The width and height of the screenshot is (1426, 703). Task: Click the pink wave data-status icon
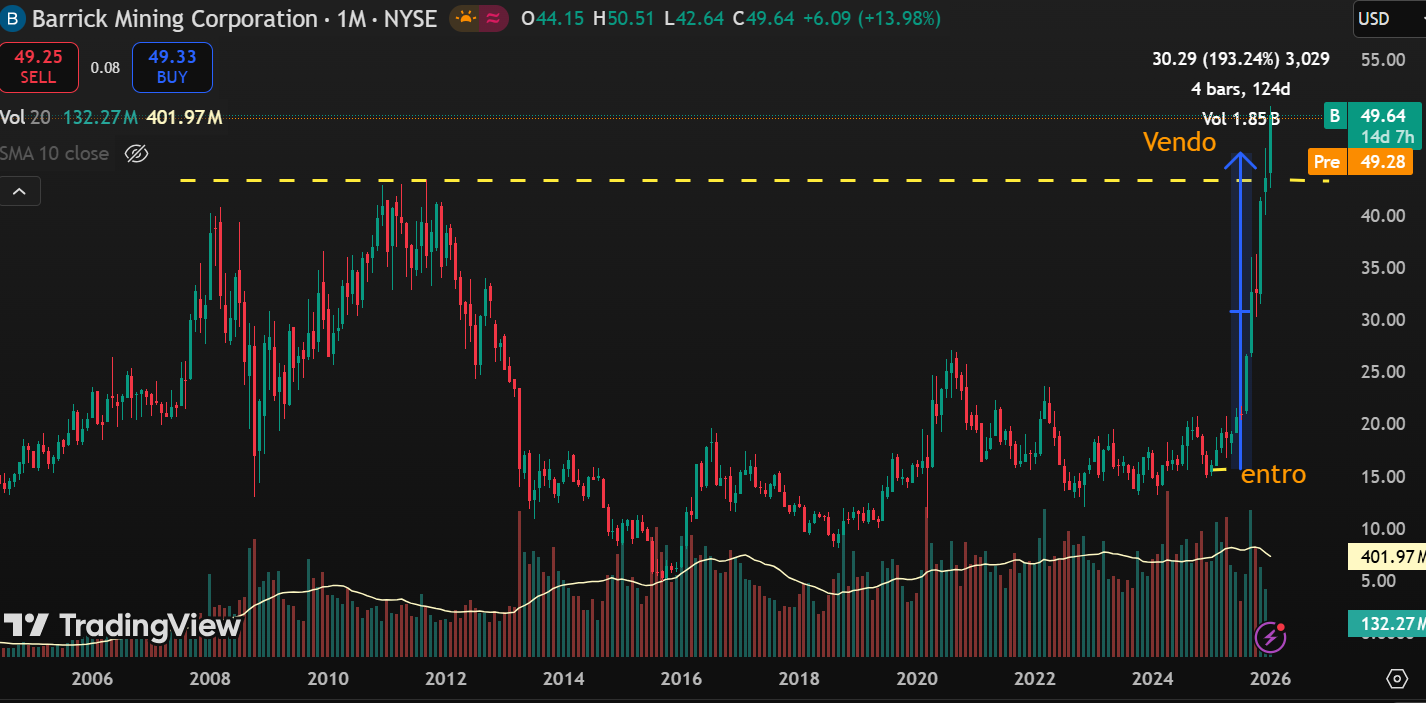pyautogui.click(x=492, y=19)
